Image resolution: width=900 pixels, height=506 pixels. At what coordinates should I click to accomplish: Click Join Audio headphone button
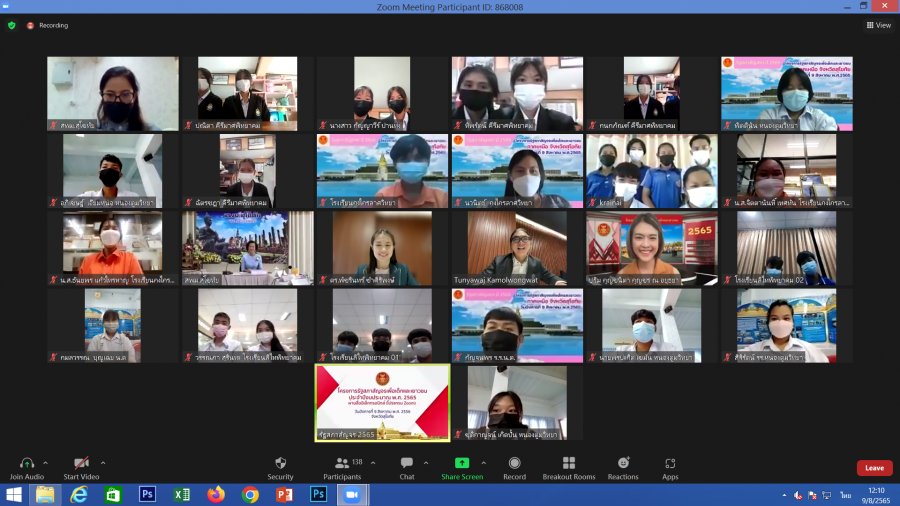[x=27, y=463]
